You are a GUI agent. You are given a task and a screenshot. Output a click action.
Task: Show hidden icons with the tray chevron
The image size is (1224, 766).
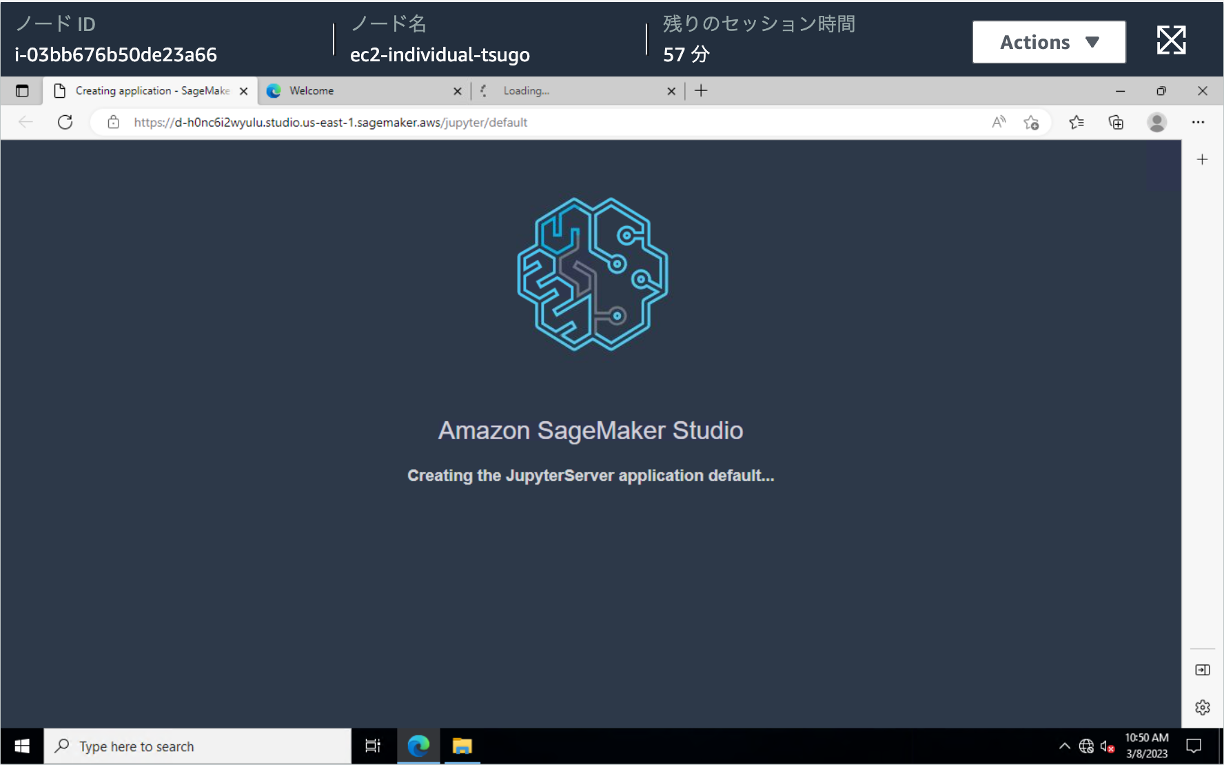(1065, 745)
